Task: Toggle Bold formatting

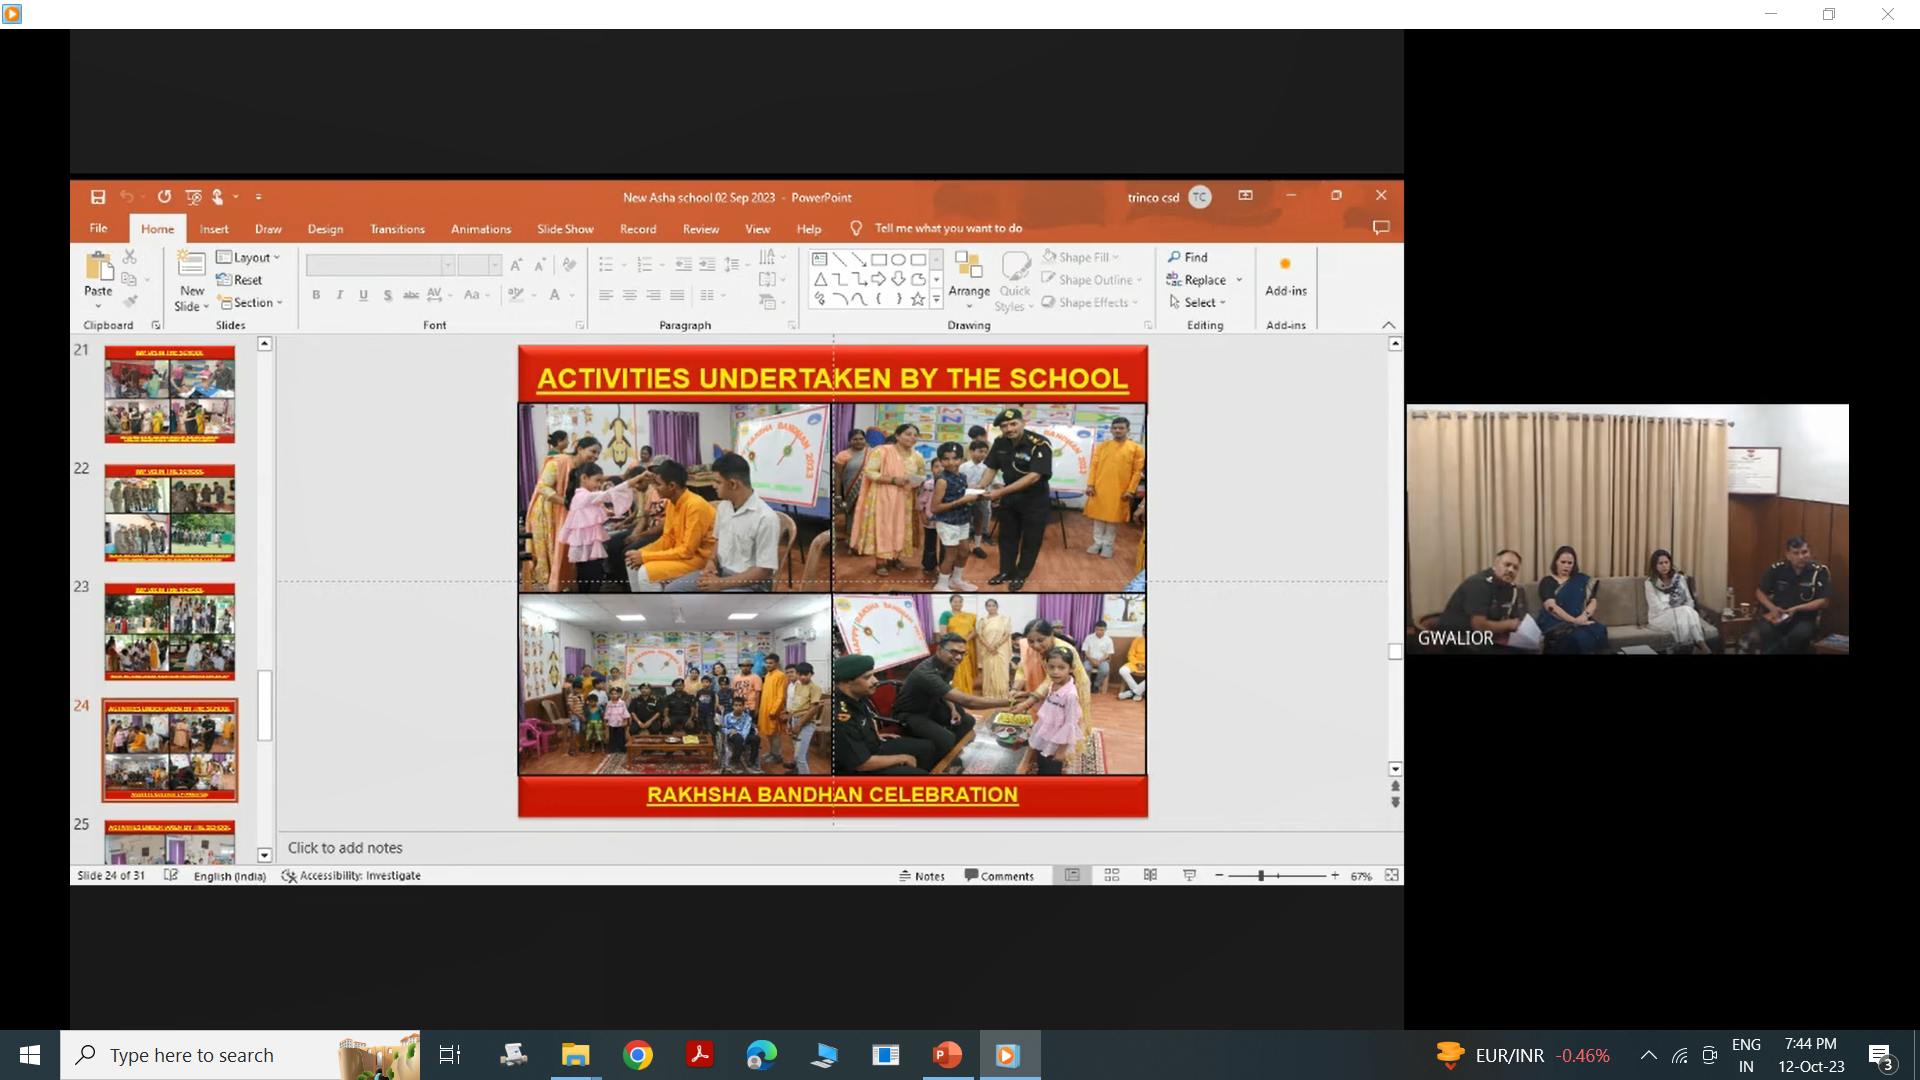Action: [x=316, y=295]
